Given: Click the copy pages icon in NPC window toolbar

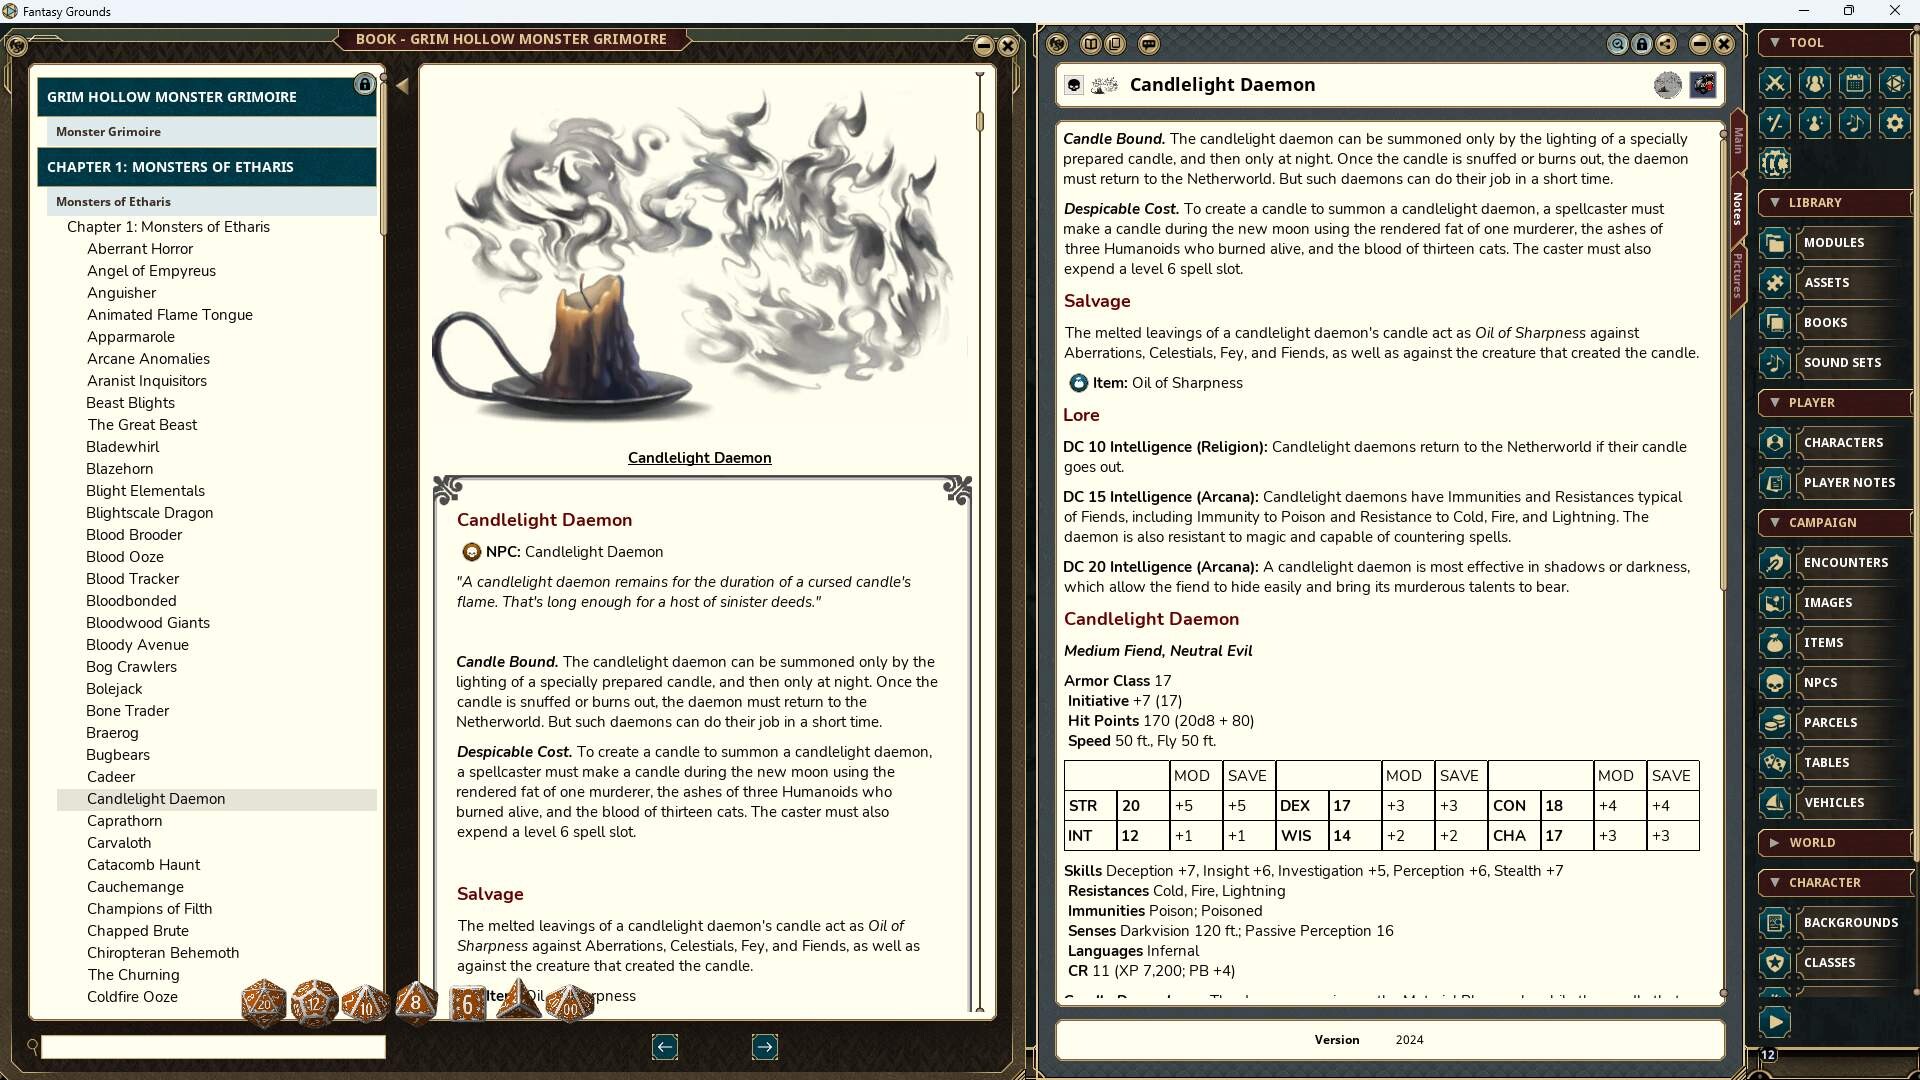Looking at the screenshot, I should point(1115,44).
